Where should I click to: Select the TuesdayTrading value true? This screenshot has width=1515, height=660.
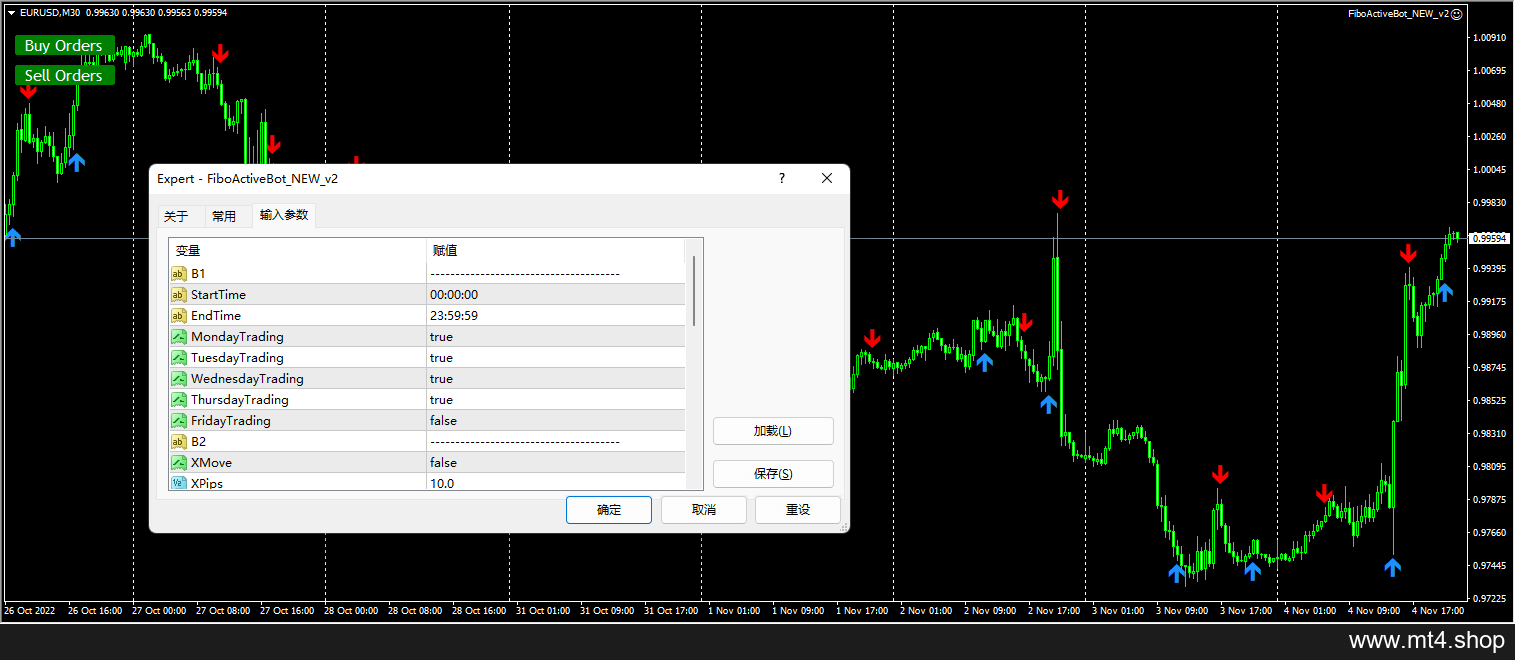coord(441,358)
